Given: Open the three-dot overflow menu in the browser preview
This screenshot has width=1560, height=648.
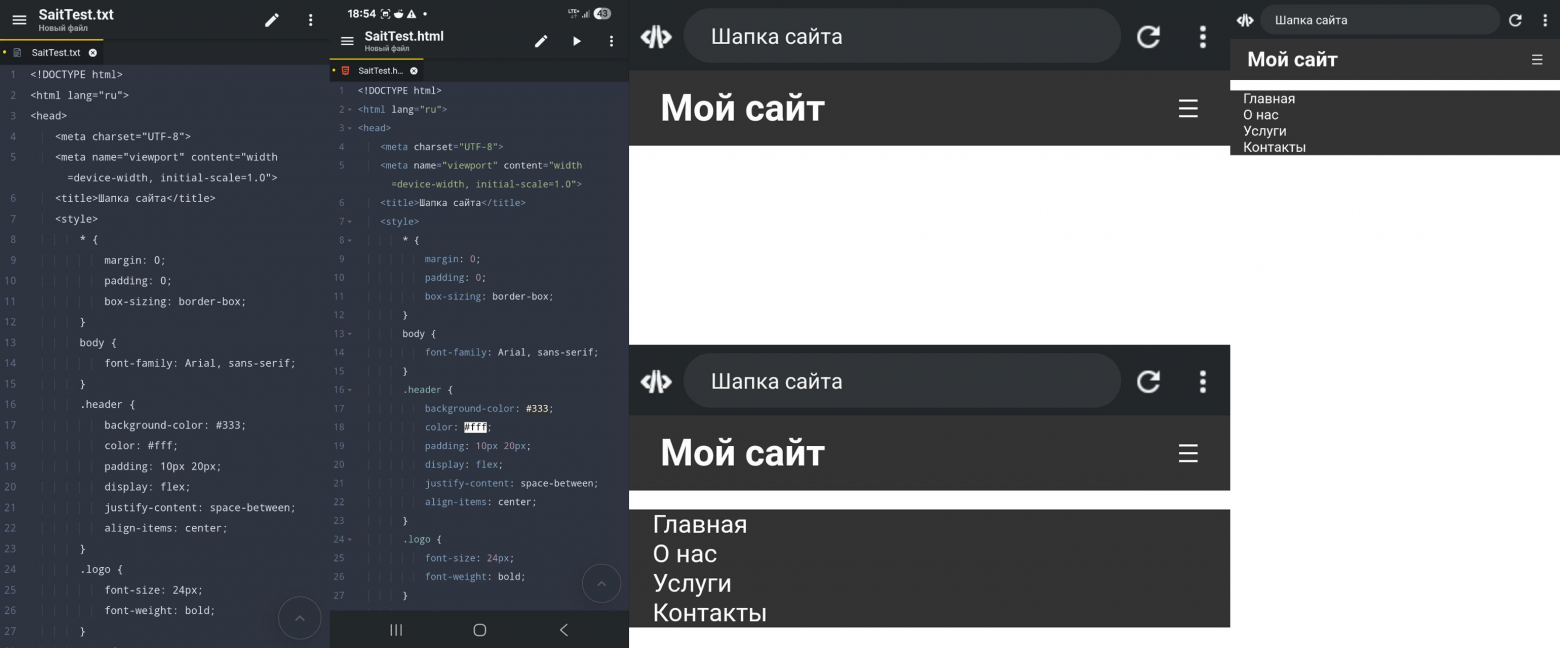Looking at the screenshot, I should (1203, 36).
